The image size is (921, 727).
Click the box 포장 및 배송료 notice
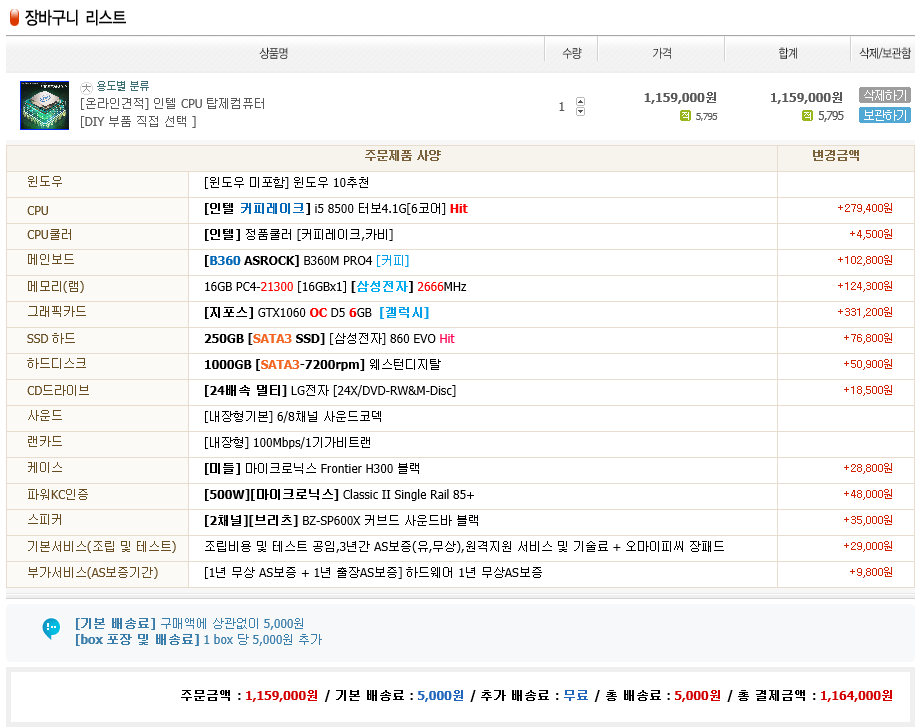click(199, 640)
